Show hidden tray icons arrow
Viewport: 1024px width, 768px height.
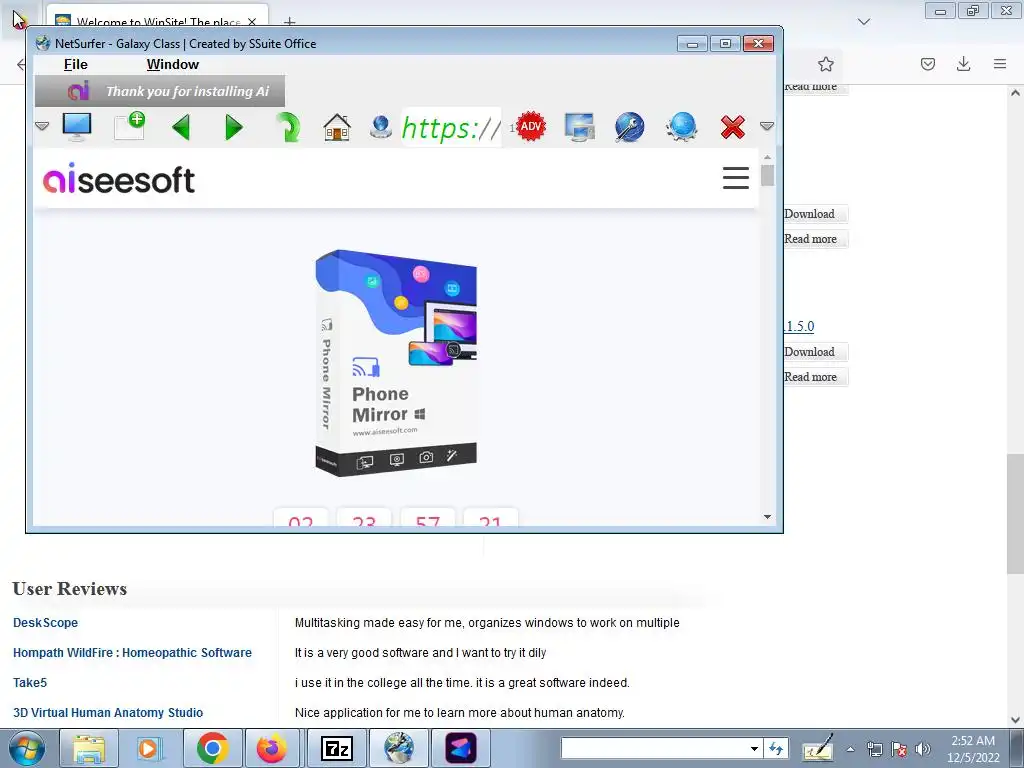pyautogui.click(x=850, y=749)
